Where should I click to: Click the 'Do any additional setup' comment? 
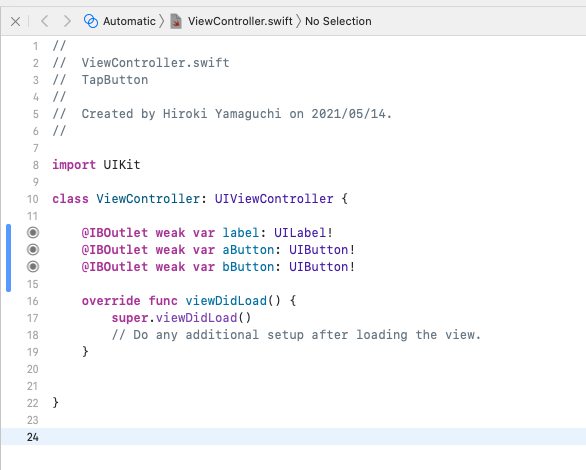click(296, 335)
